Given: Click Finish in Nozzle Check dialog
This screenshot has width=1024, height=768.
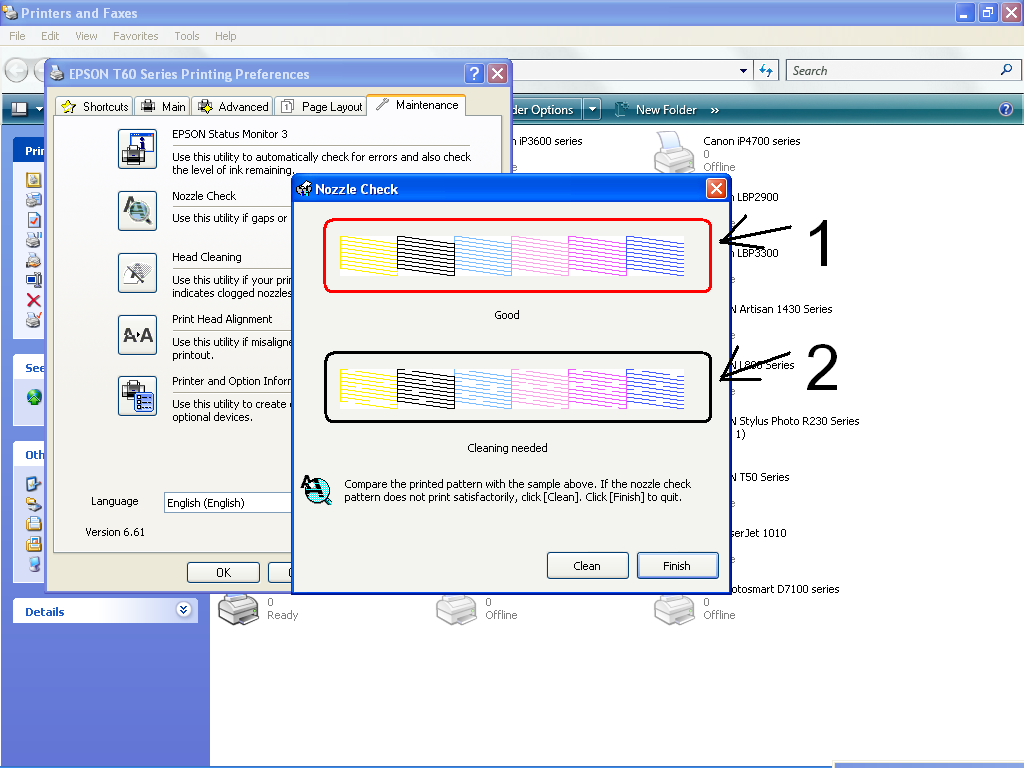Looking at the screenshot, I should [677, 566].
